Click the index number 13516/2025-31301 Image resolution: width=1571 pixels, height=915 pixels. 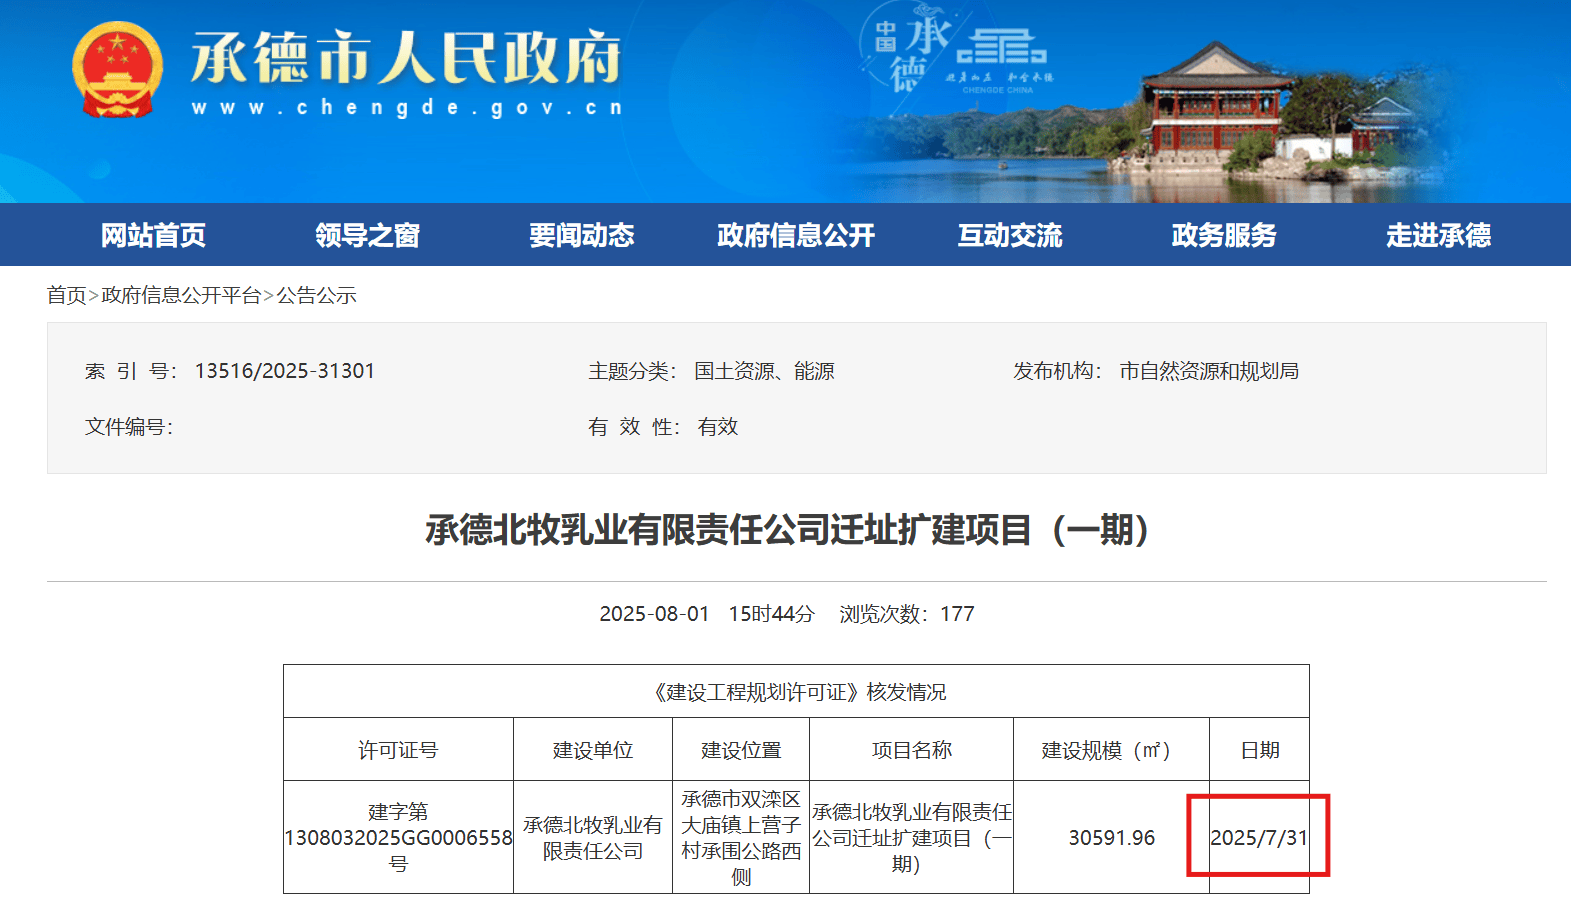click(284, 371)
